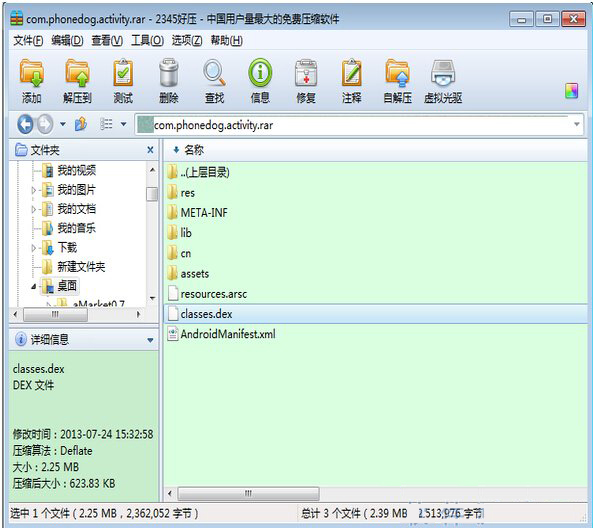Click the 删除 (Delete) trash icon
The image size is (593, 532).
pyautogui.click(x=169, y=81)
